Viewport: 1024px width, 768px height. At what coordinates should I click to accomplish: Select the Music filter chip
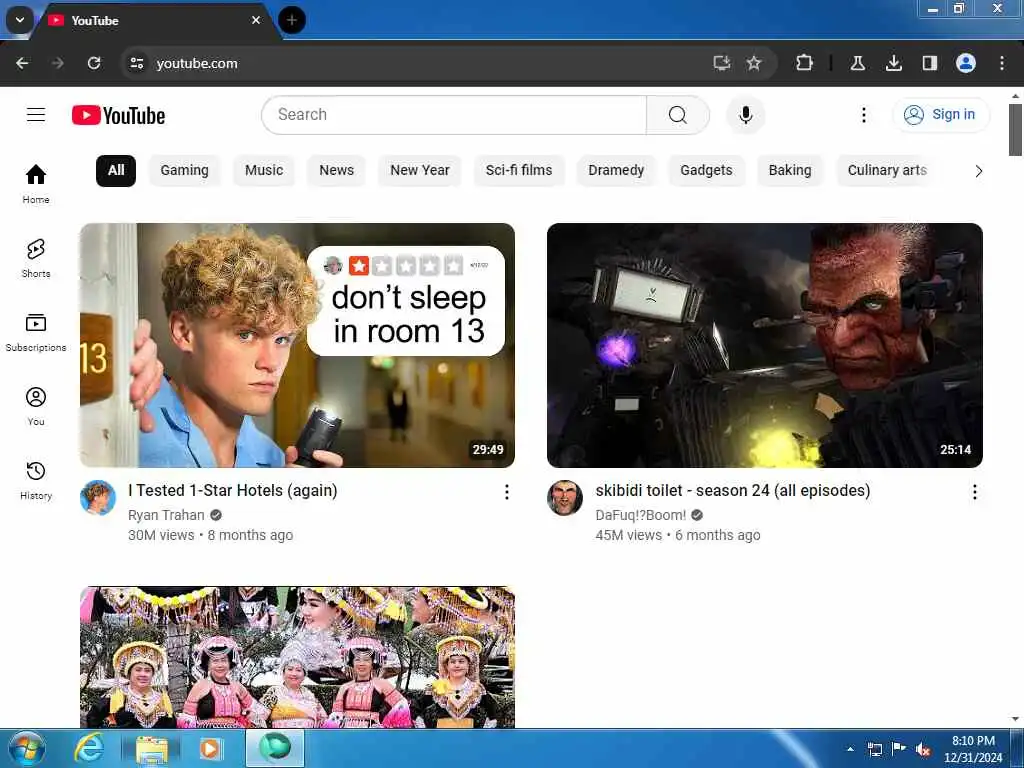[264, 170]
